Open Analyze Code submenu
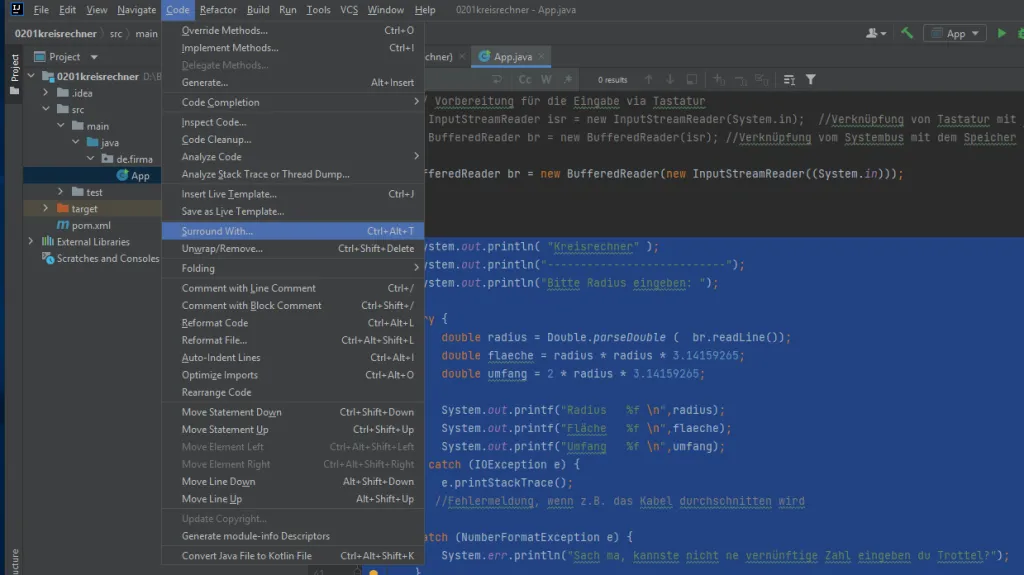 coord(293,157)
